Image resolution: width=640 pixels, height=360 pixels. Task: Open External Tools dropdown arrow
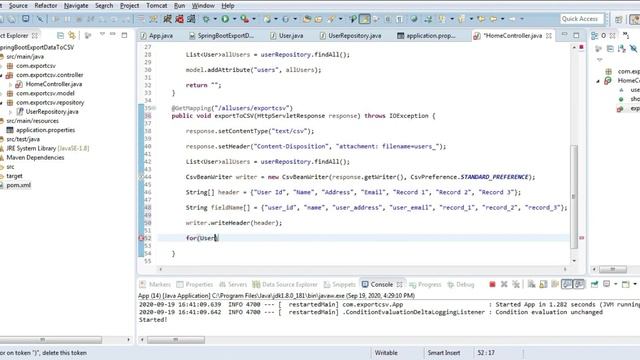click(254, 19)
